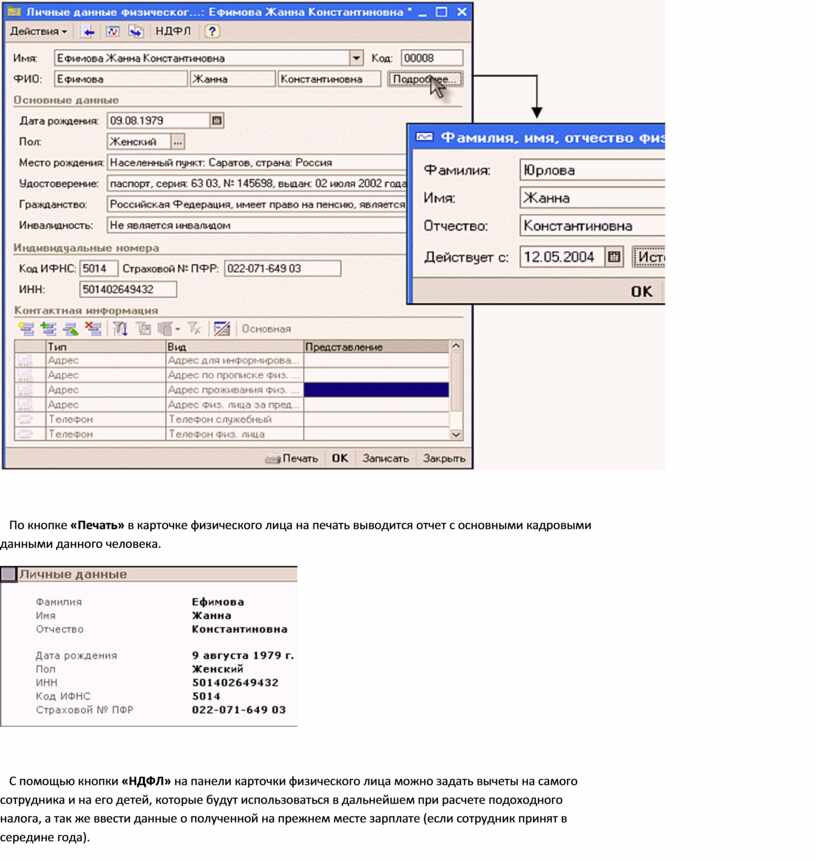Click the highlighted Представление cell
816x861 pixels.
click(376, 390)
